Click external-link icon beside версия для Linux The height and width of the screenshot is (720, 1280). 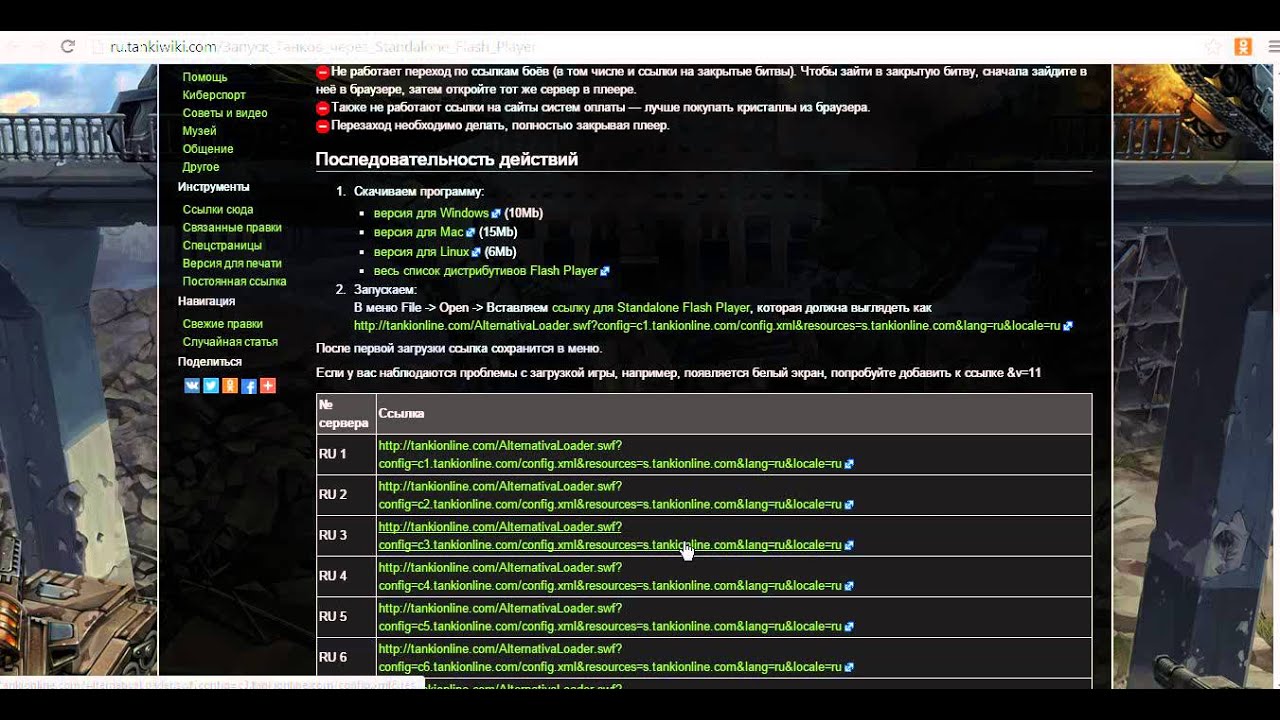click(x=476, y=252)
